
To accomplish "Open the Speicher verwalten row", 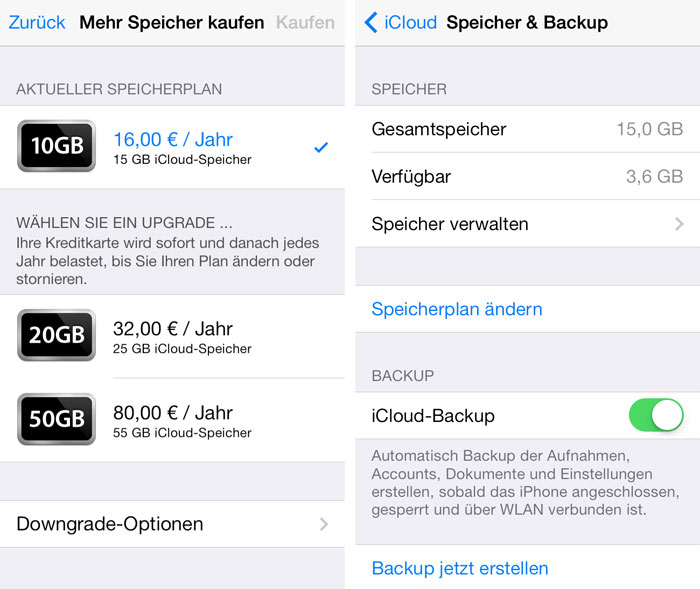I will click(528, 224).
